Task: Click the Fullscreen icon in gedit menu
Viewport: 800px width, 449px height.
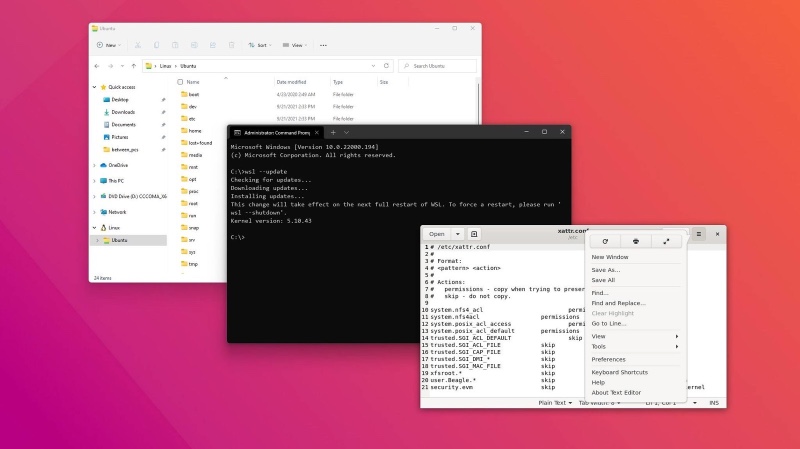Action: coord(666,241)
